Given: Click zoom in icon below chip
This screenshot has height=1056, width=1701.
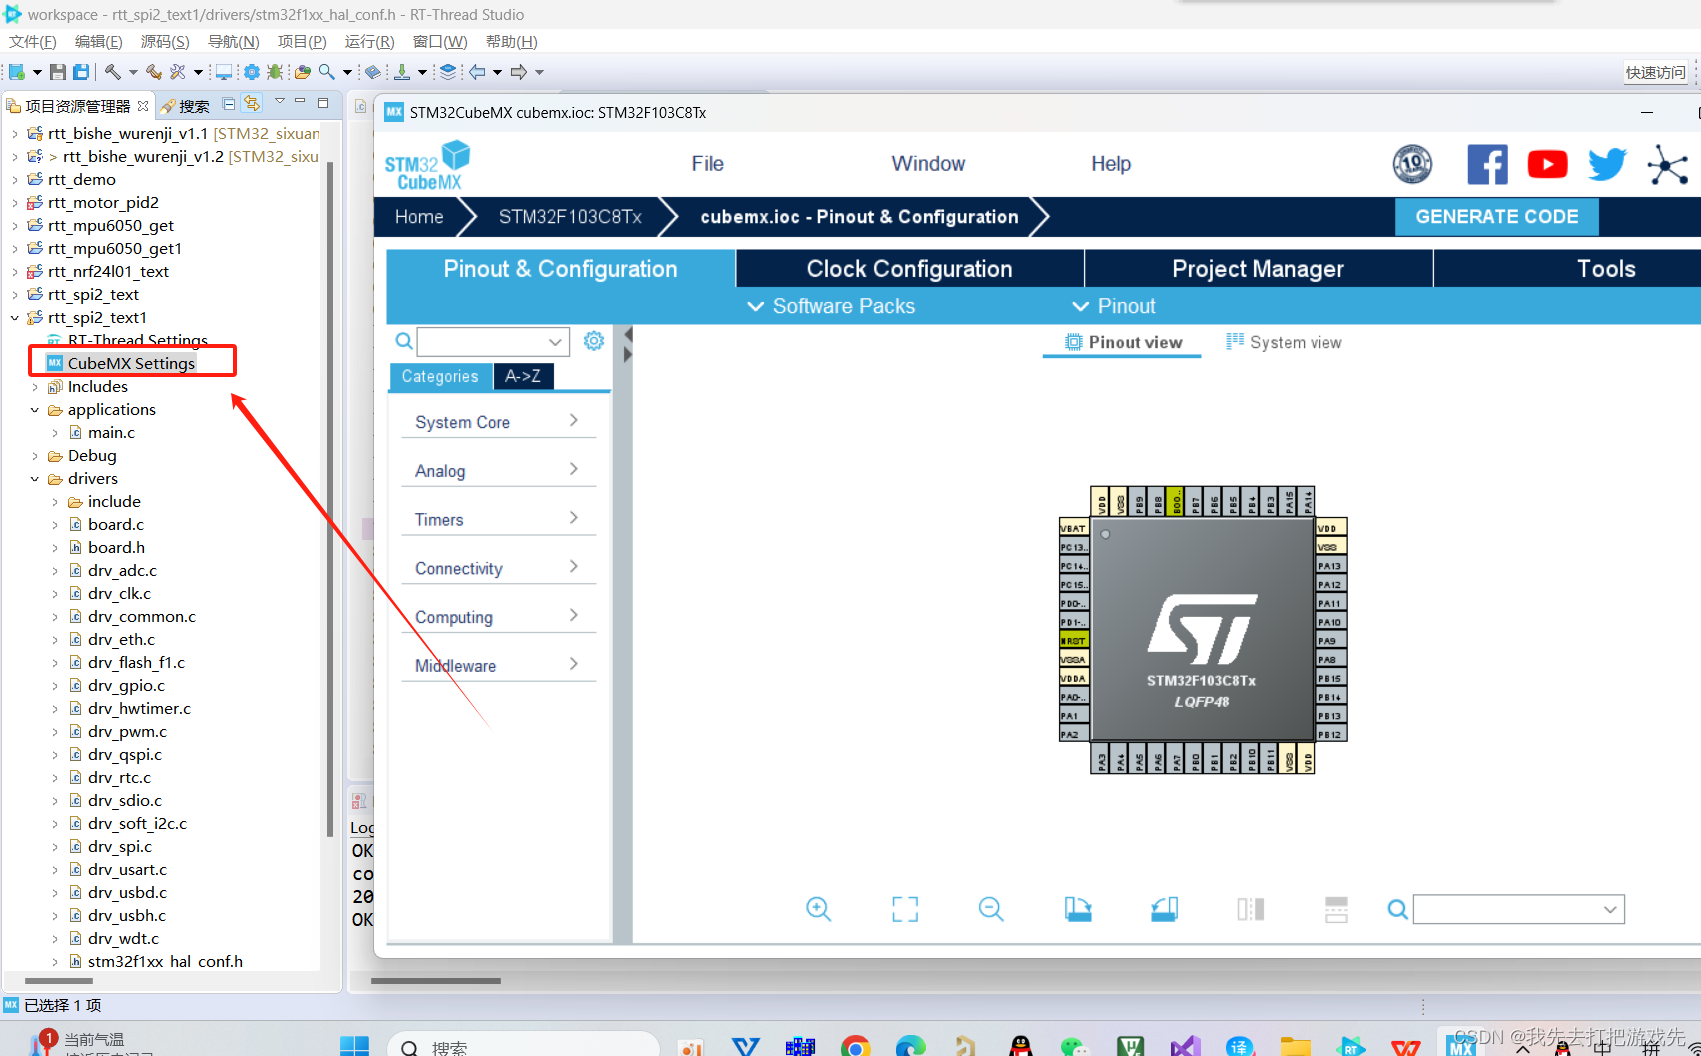Looking at the screenshot, I should (x=819, y=909).
